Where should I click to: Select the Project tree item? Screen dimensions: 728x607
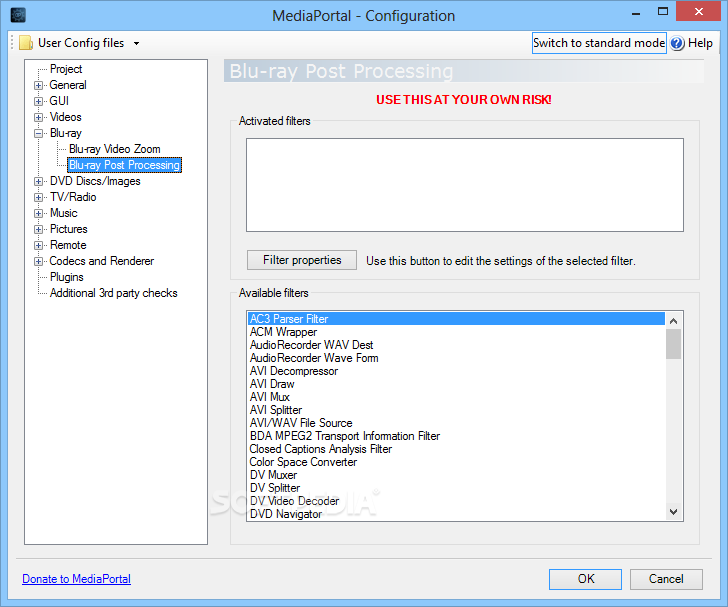(x=66, y=69)
